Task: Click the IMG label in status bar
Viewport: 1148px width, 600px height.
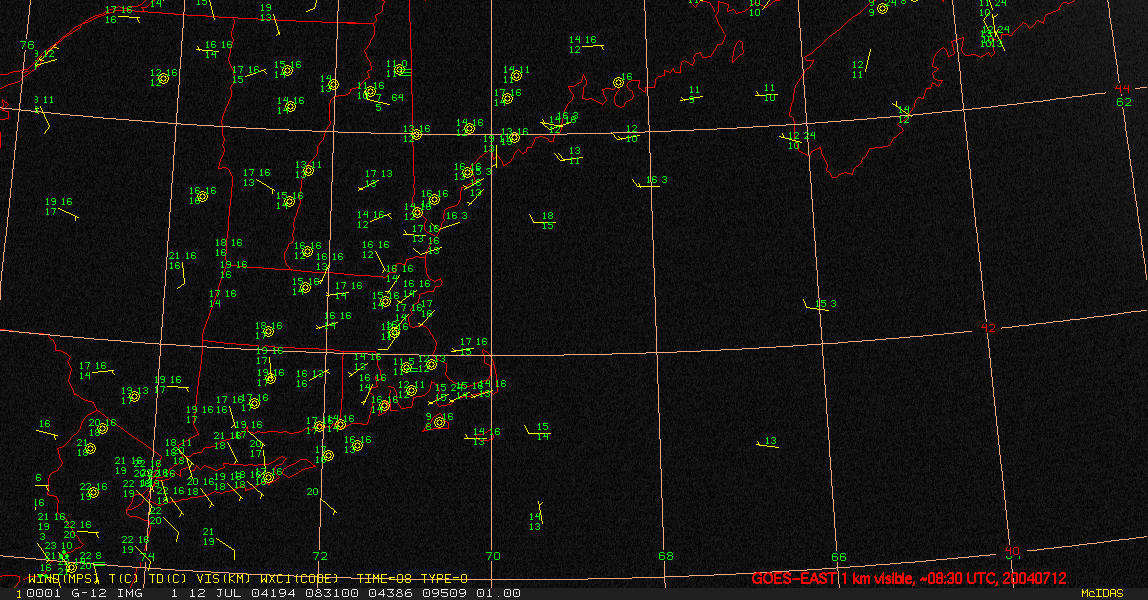Action: (129, 593)
